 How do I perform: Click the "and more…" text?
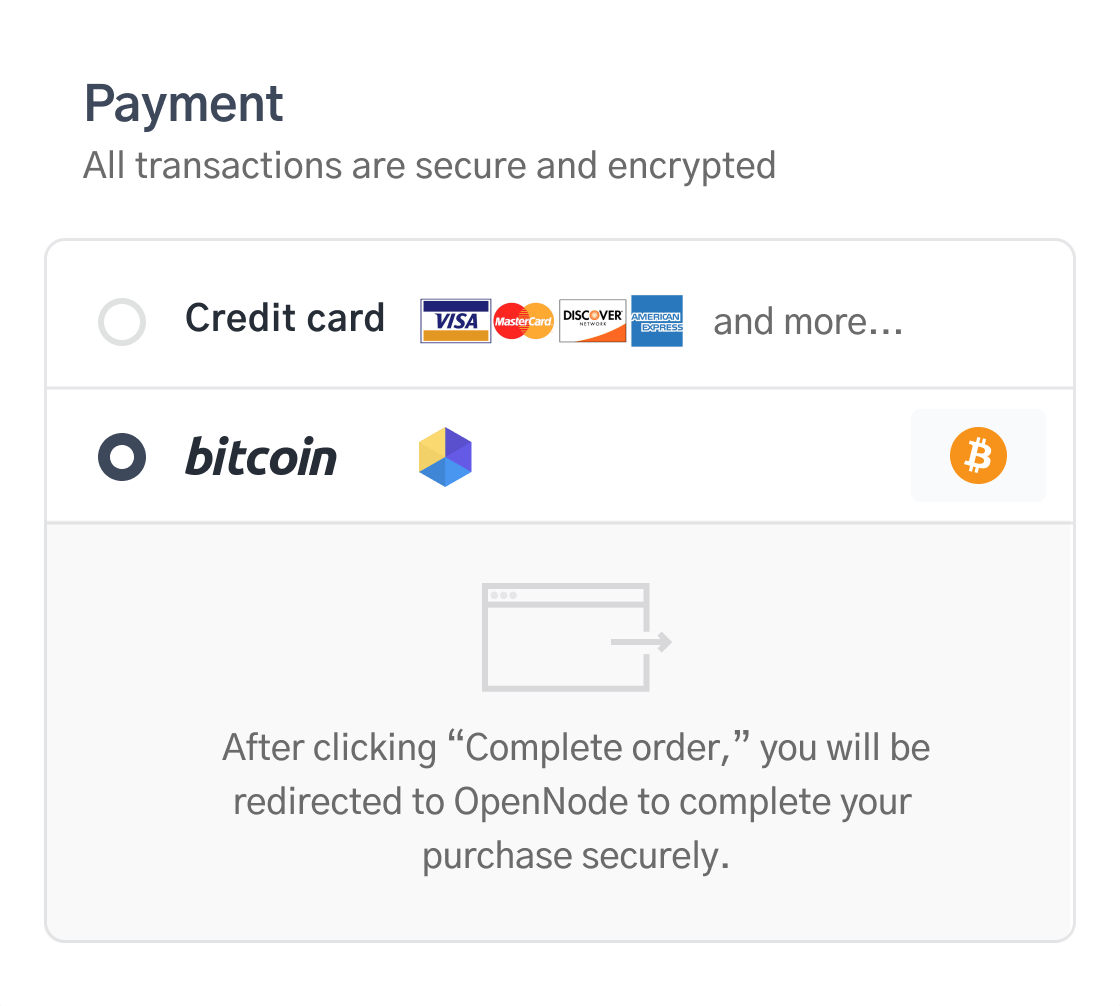point(808,322)
